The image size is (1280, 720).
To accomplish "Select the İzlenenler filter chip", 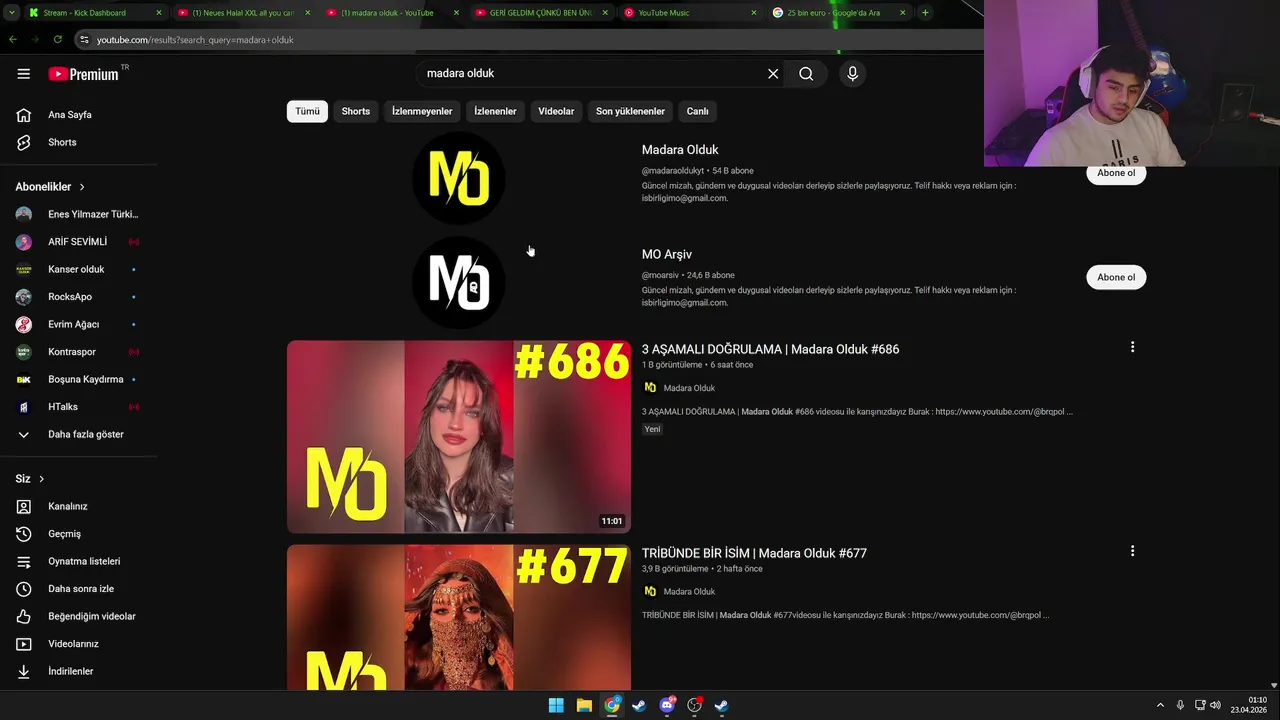I will [x=495, y=111].
